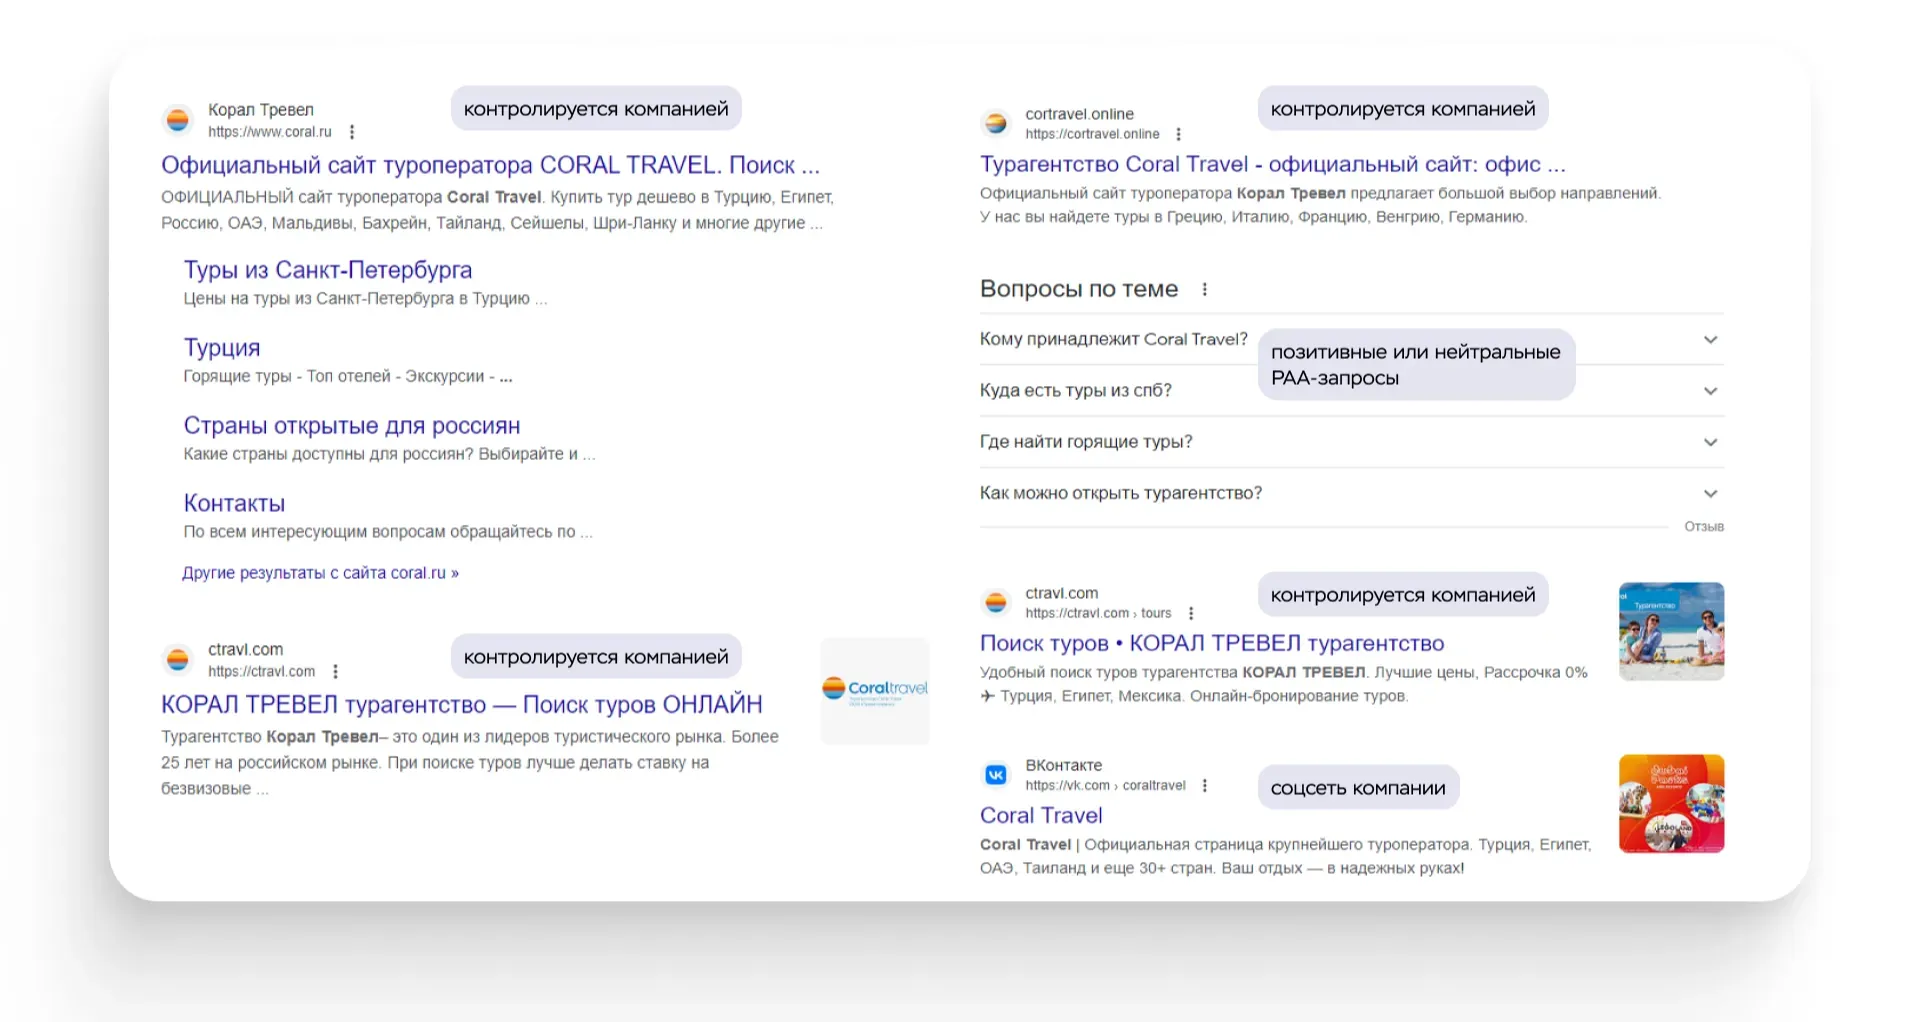
Task: Click the ВКонтакте logo icon
Action: point(995,774)
